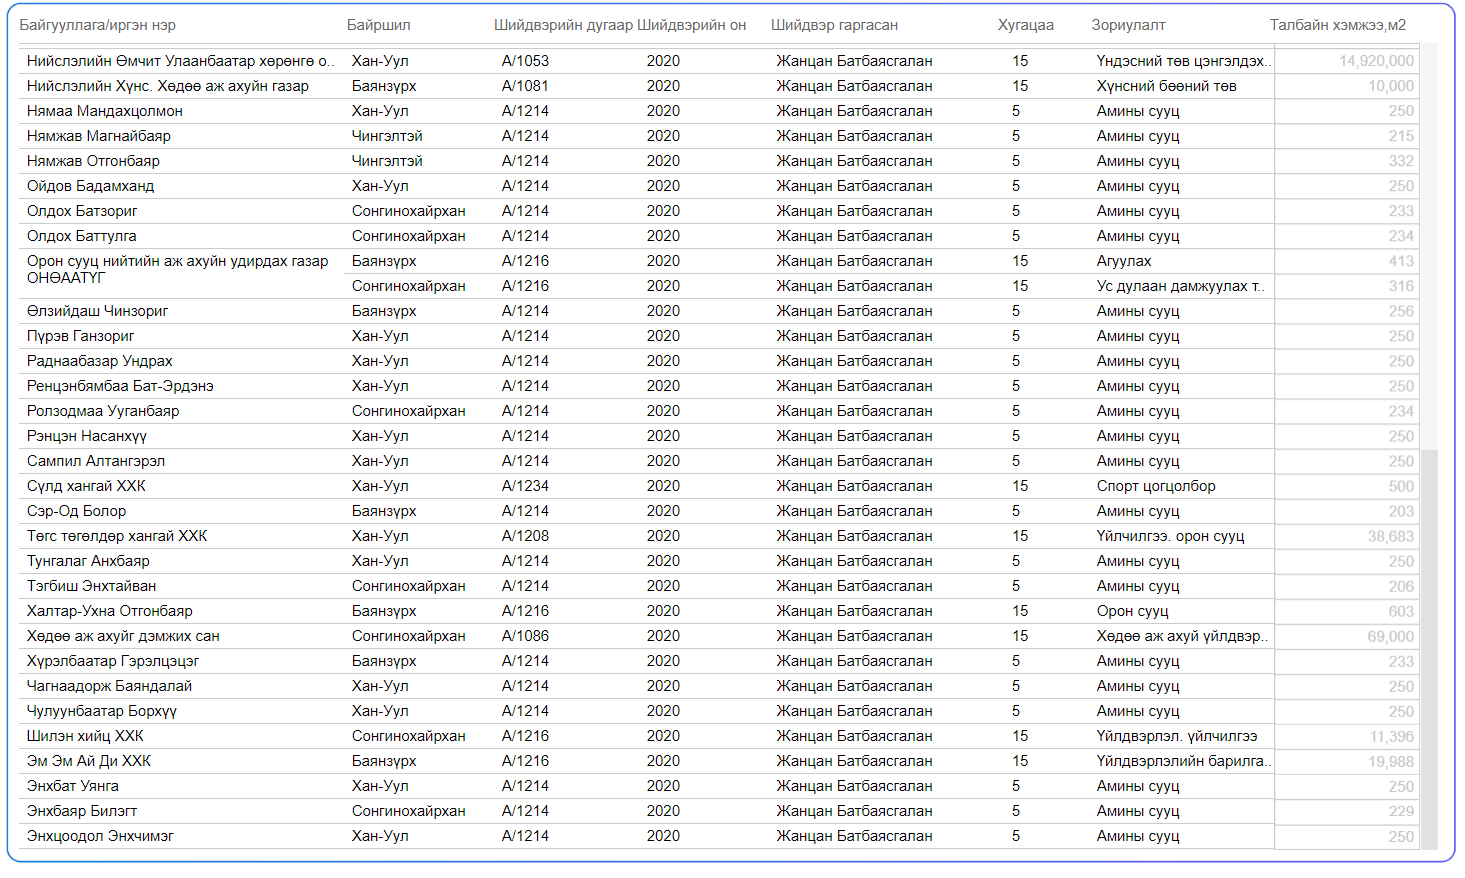Click the Зориулалт column header
Screen dimensions: 1465x878
coord(1128,25)
